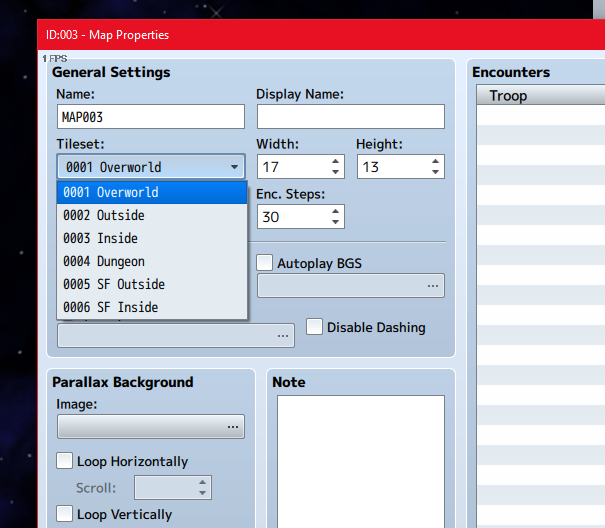Click the Height increase arrow
Screen dimensions: 605x528
pyautogui.click(x=435, y=161)
